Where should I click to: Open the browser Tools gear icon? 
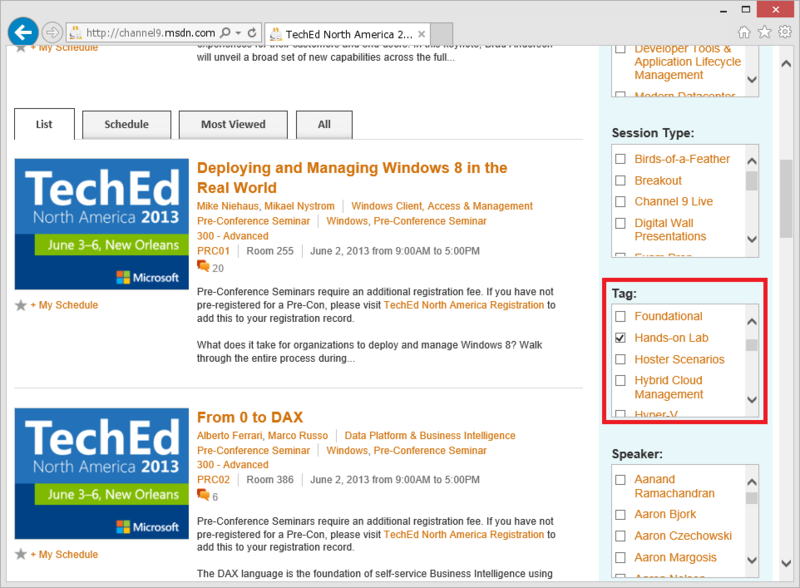pyautogui.click(x=785, y=32)
